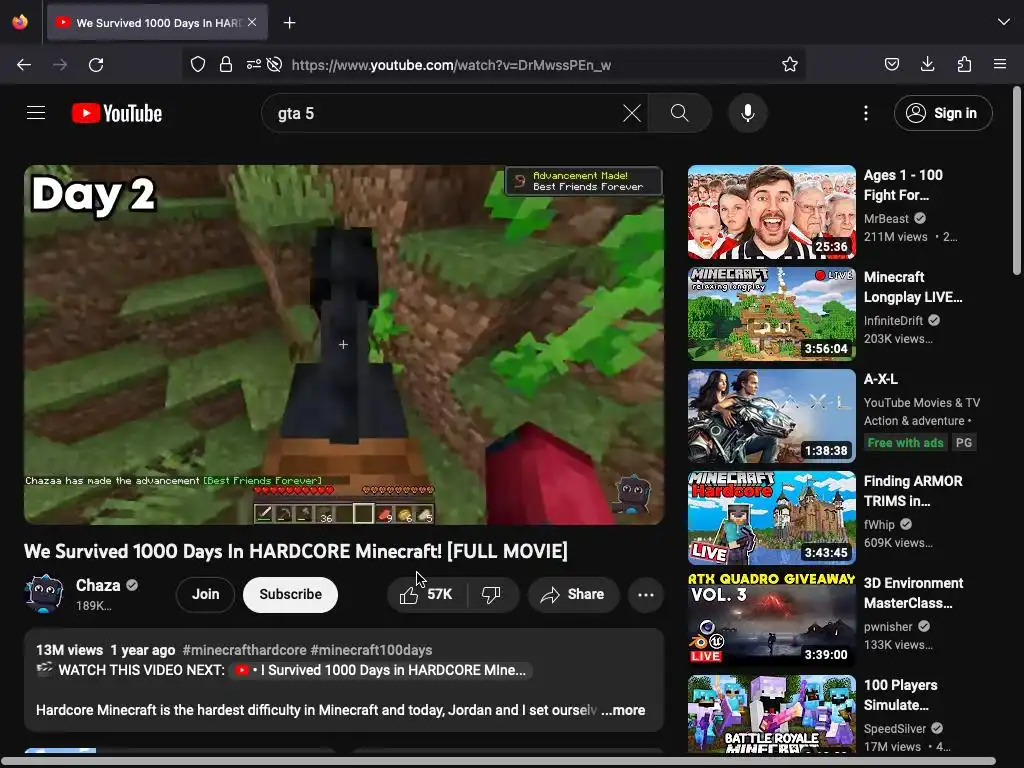This screenshot has height=768, width=1024.
Task: Open more actions ellipsis under video
Action: [646, 594]
